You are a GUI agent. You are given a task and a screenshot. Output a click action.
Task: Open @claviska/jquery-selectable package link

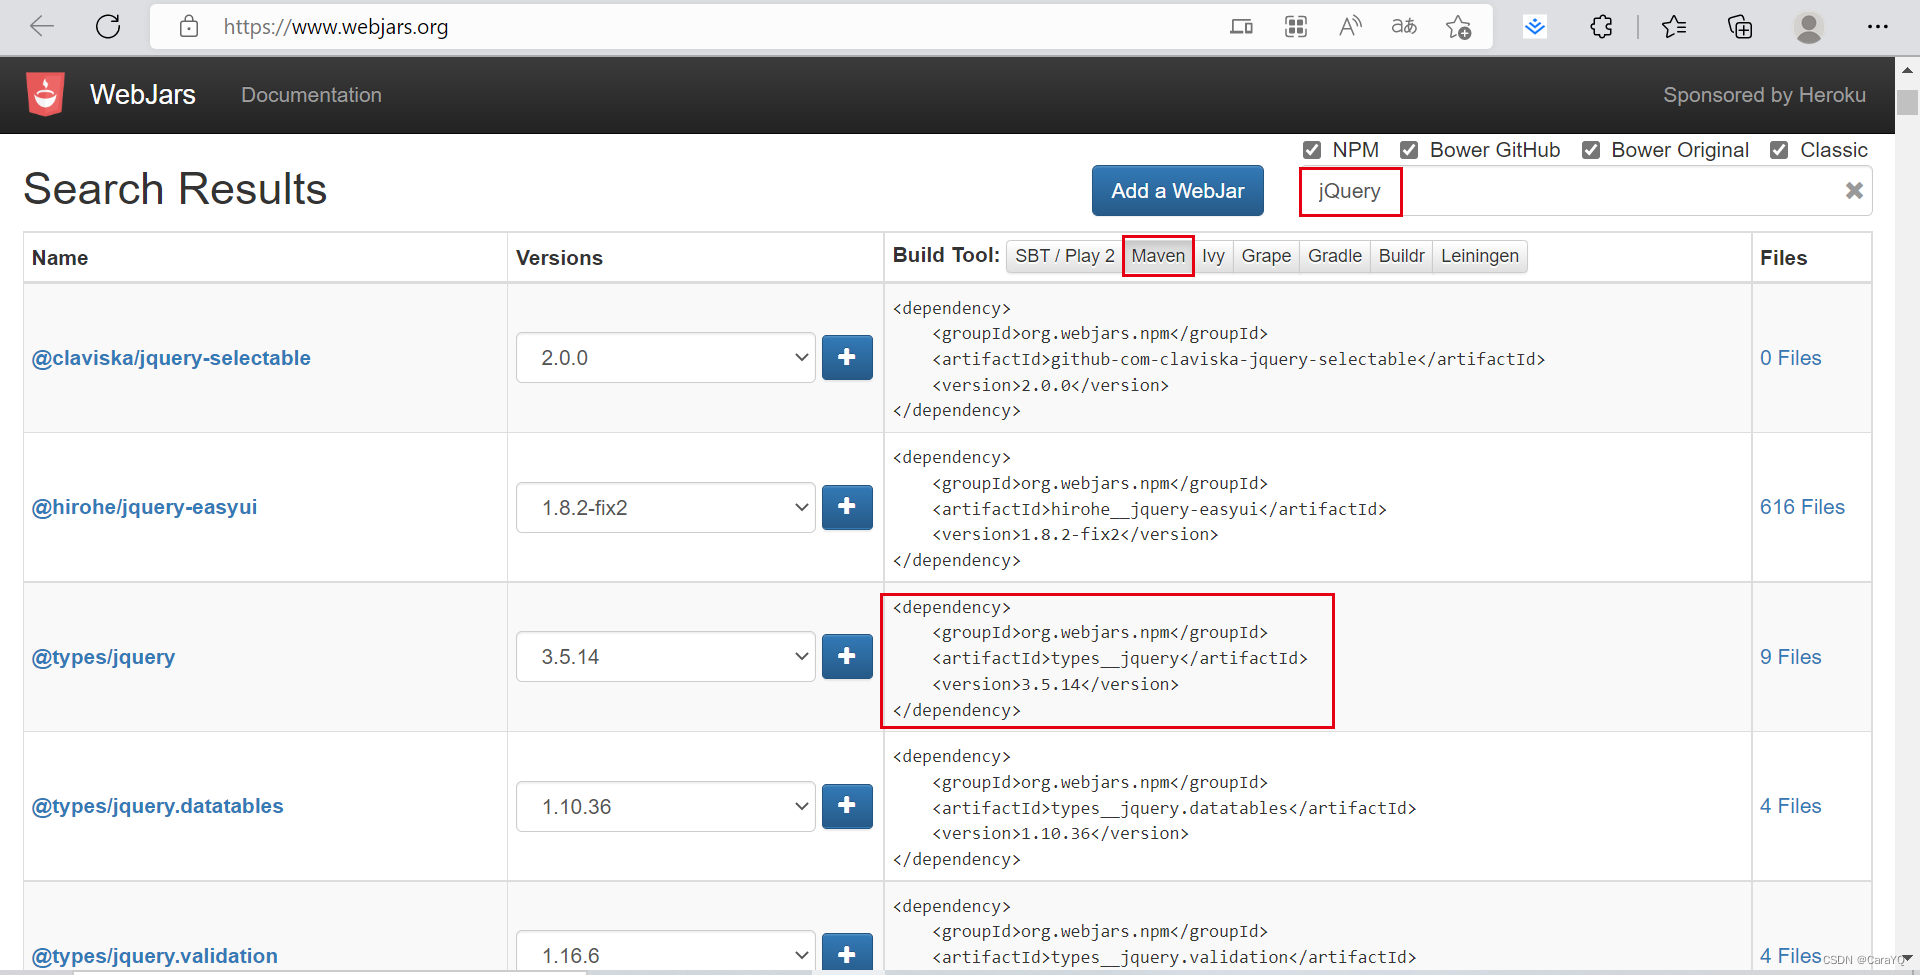point(171,358)
